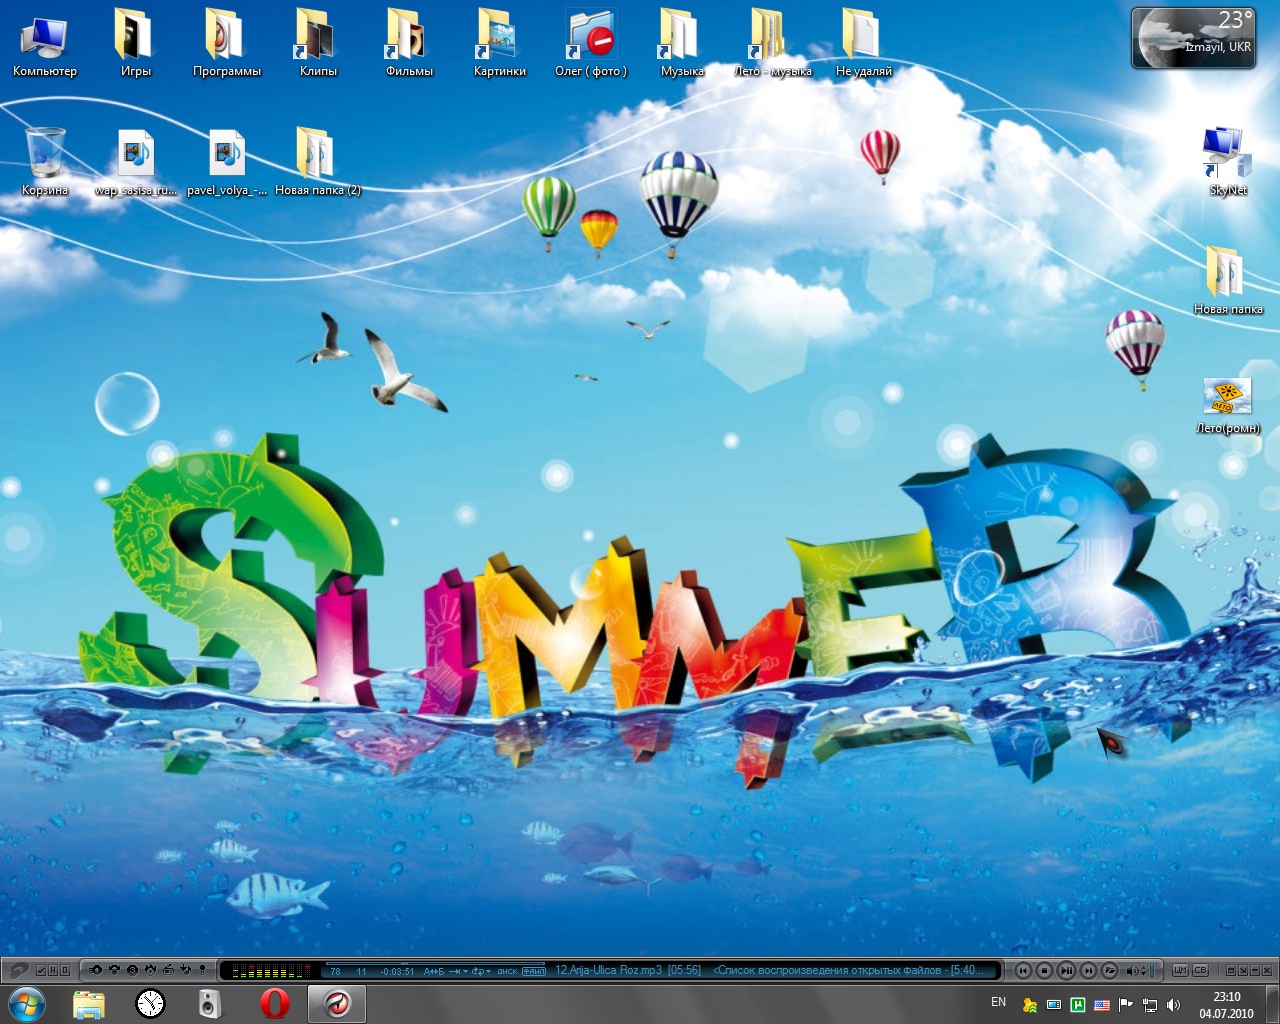Stop playback in the music player bar
The image size is (1280, 1024).
pyautogui.click(x=1044, y=970)
